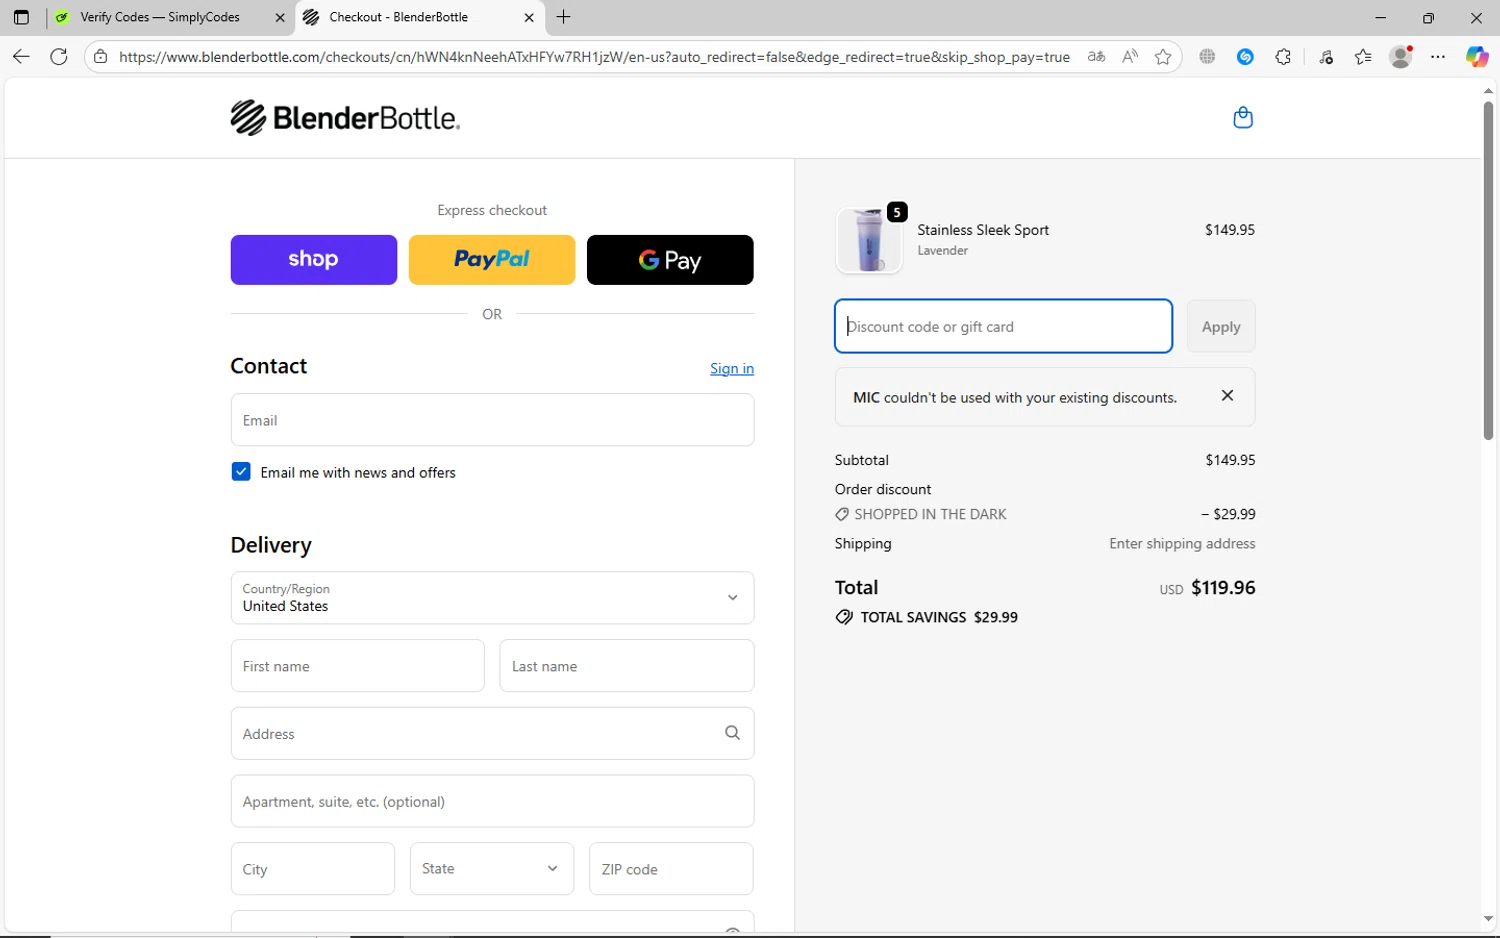Focus the Email input field
Screen dimensions: 1500x938
(x=492, y=420)
